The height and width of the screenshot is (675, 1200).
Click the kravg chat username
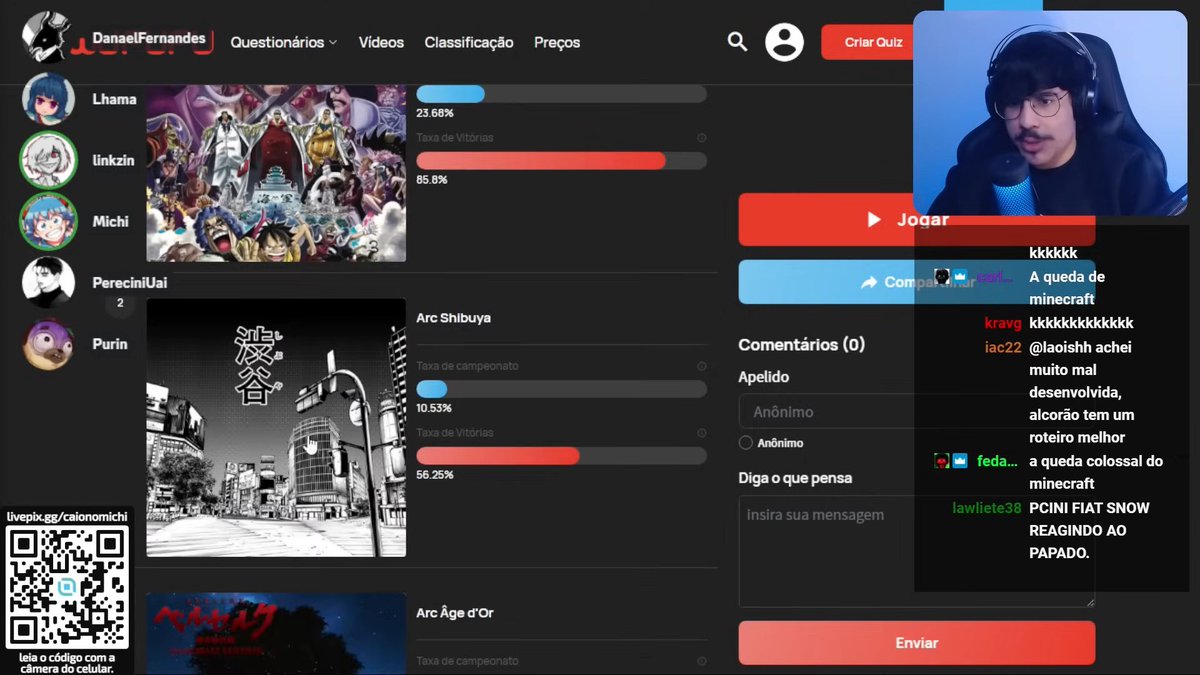pos(1003,323)
